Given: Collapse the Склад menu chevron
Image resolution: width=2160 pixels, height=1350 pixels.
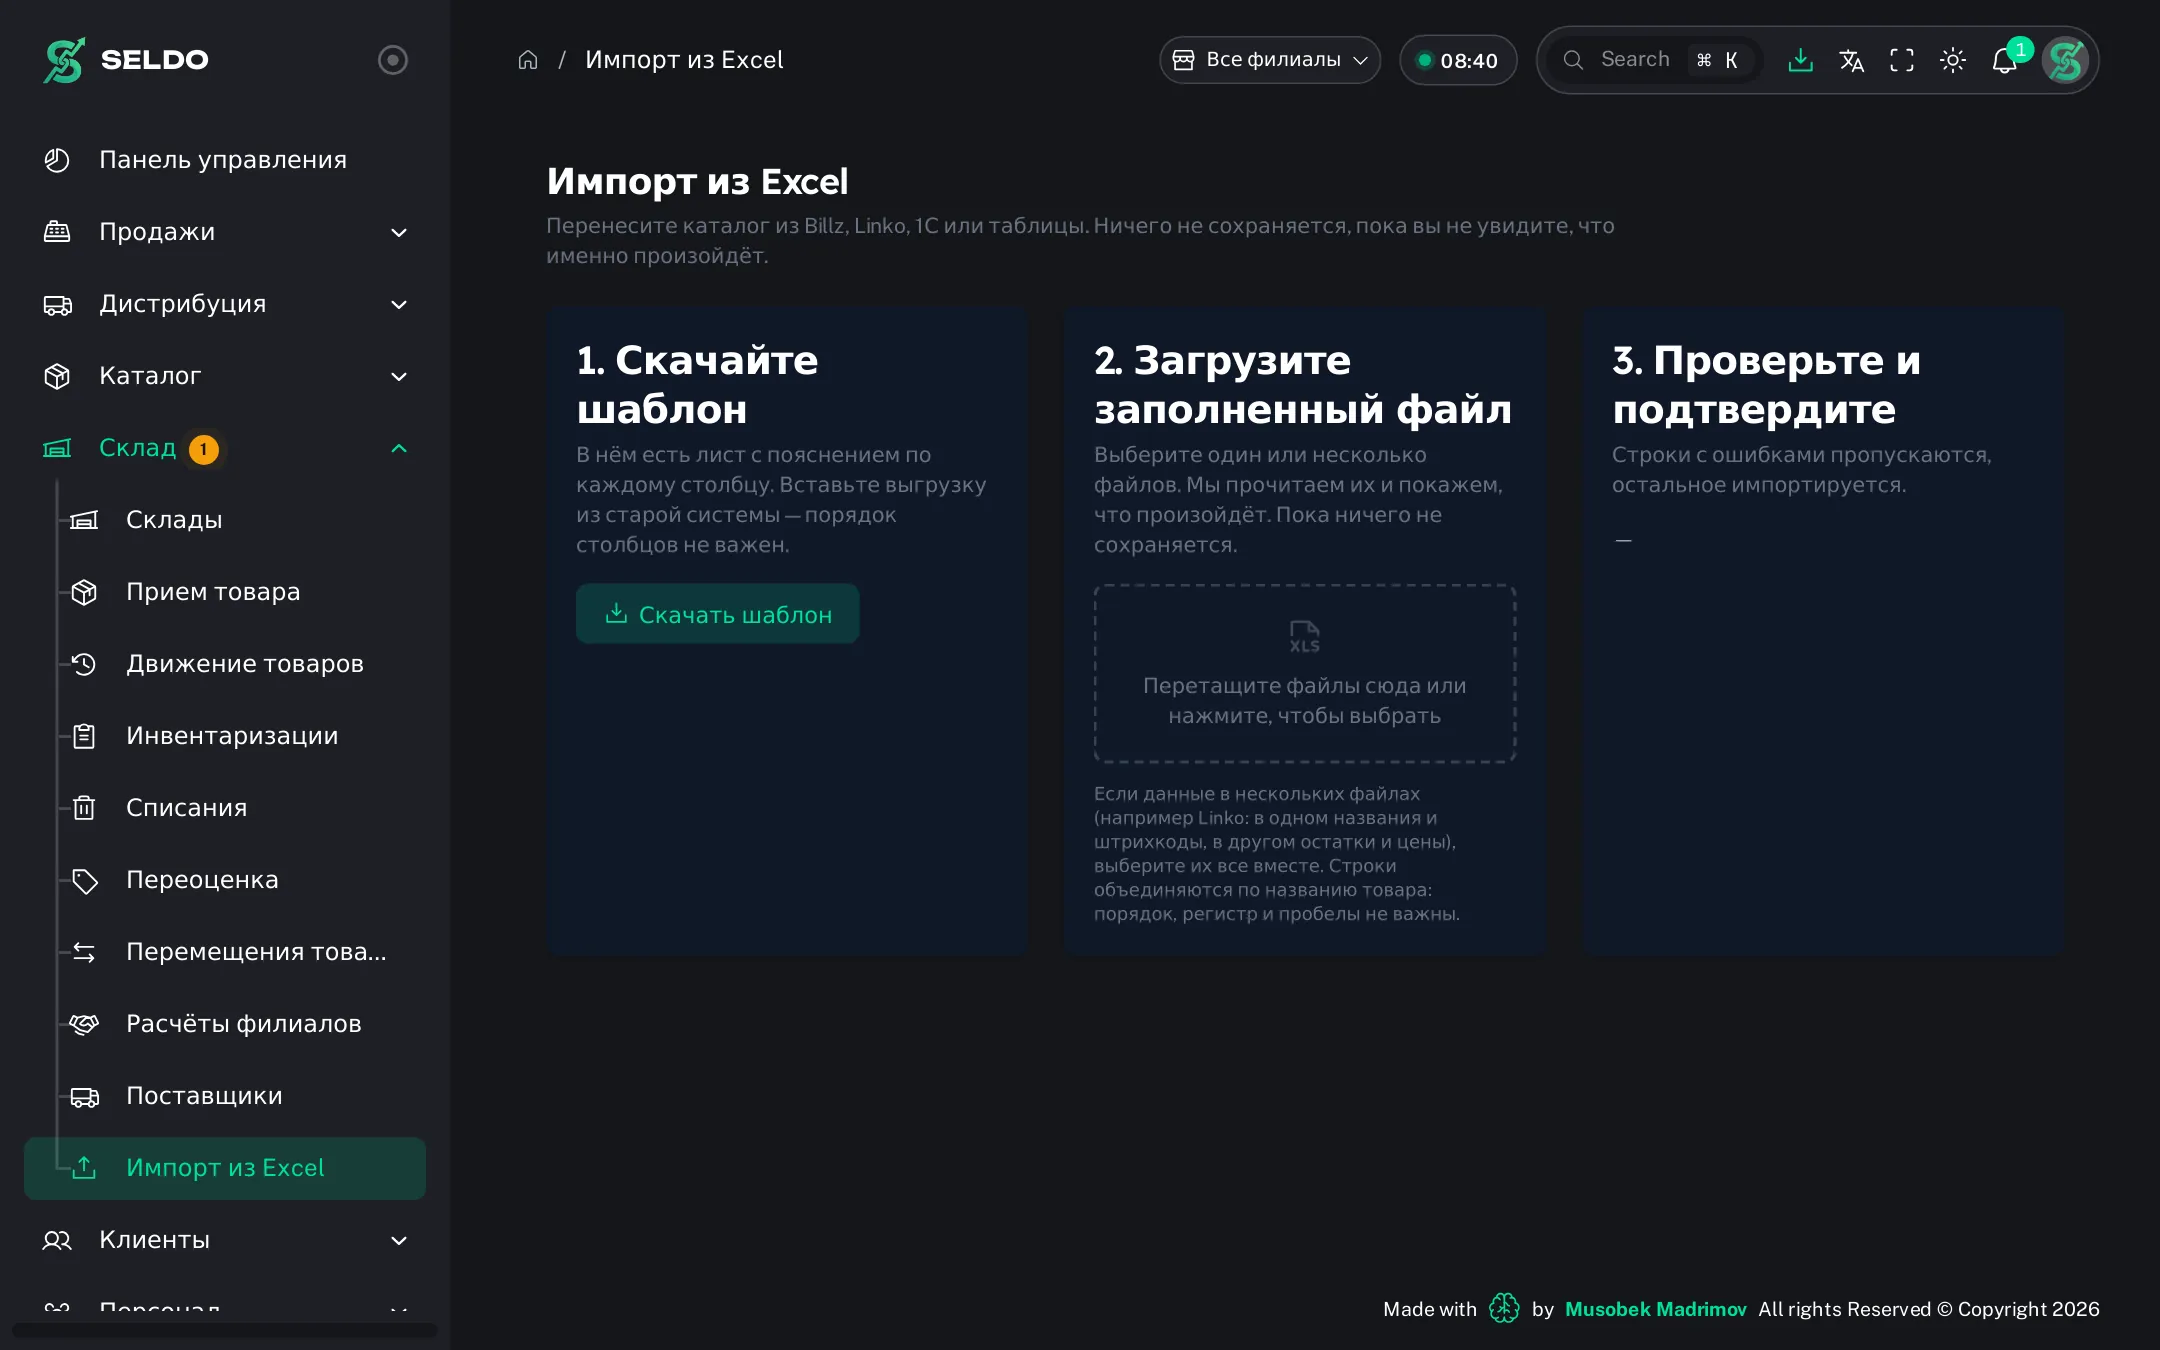Looking at the screenshot, I should [399, 448].
